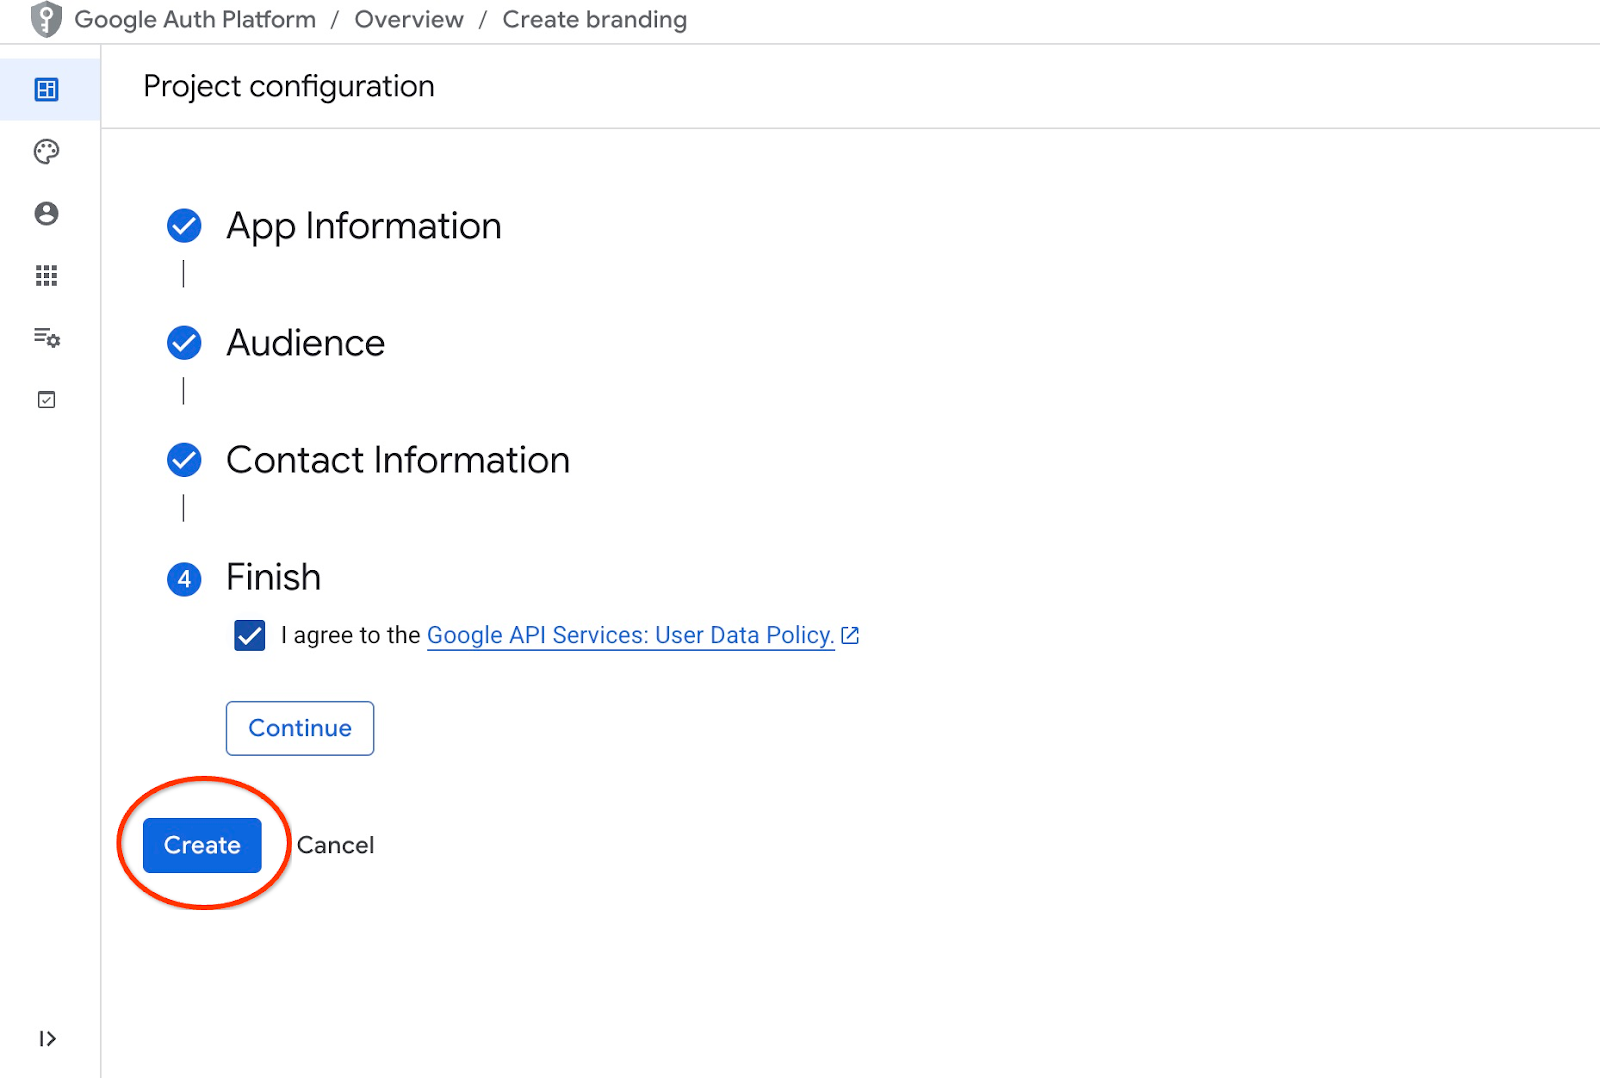Expand the App Information step
This screenshot has width=1600, height=1078.
coord(363,227)
